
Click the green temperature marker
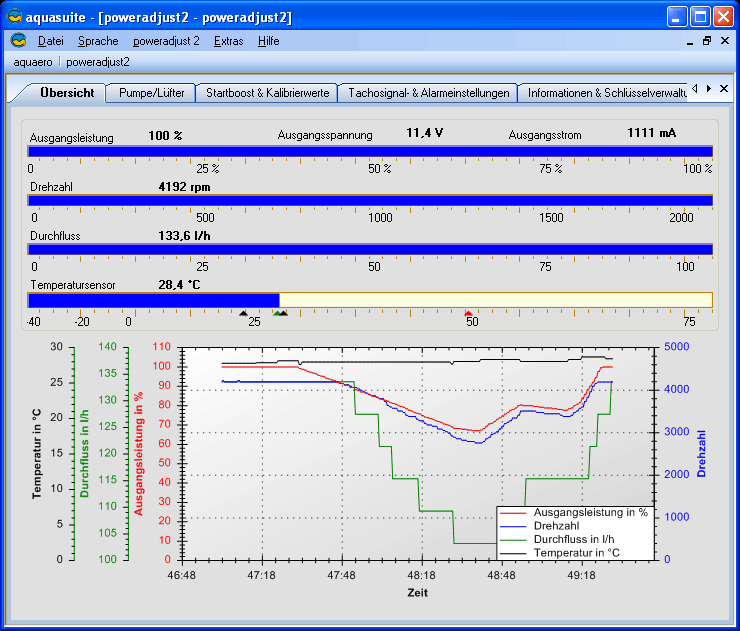[x=277, y=313]
